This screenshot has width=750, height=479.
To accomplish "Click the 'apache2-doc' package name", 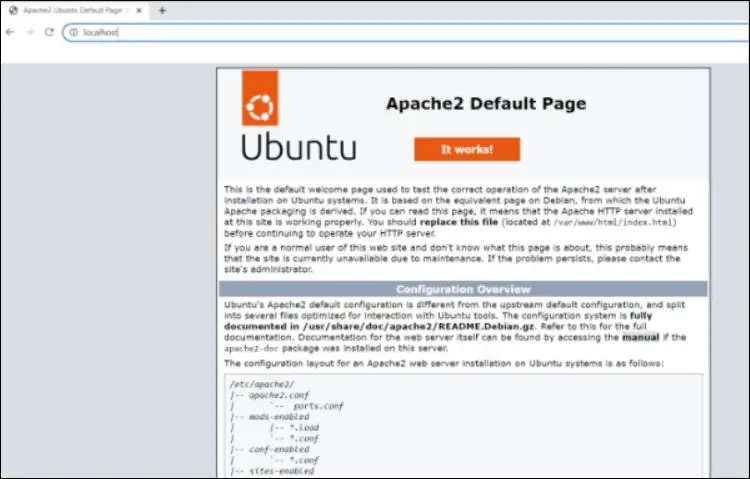I will pyautogui.click(x=251, y=348).
